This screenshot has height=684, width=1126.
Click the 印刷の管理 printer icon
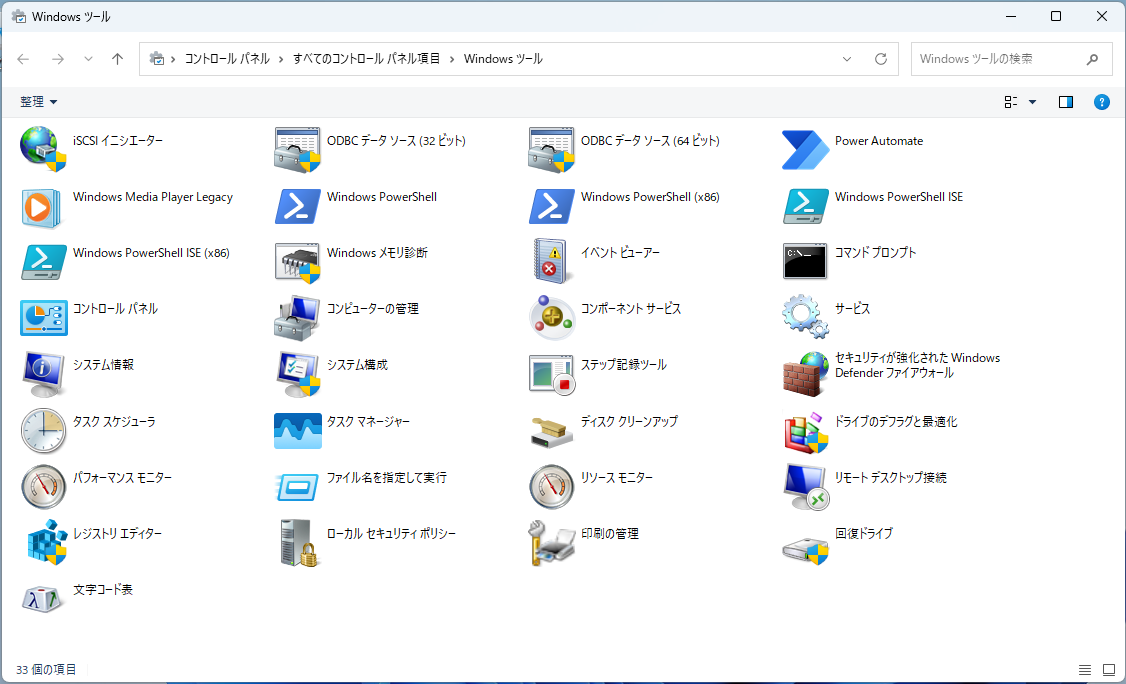[x=552, y=542]
